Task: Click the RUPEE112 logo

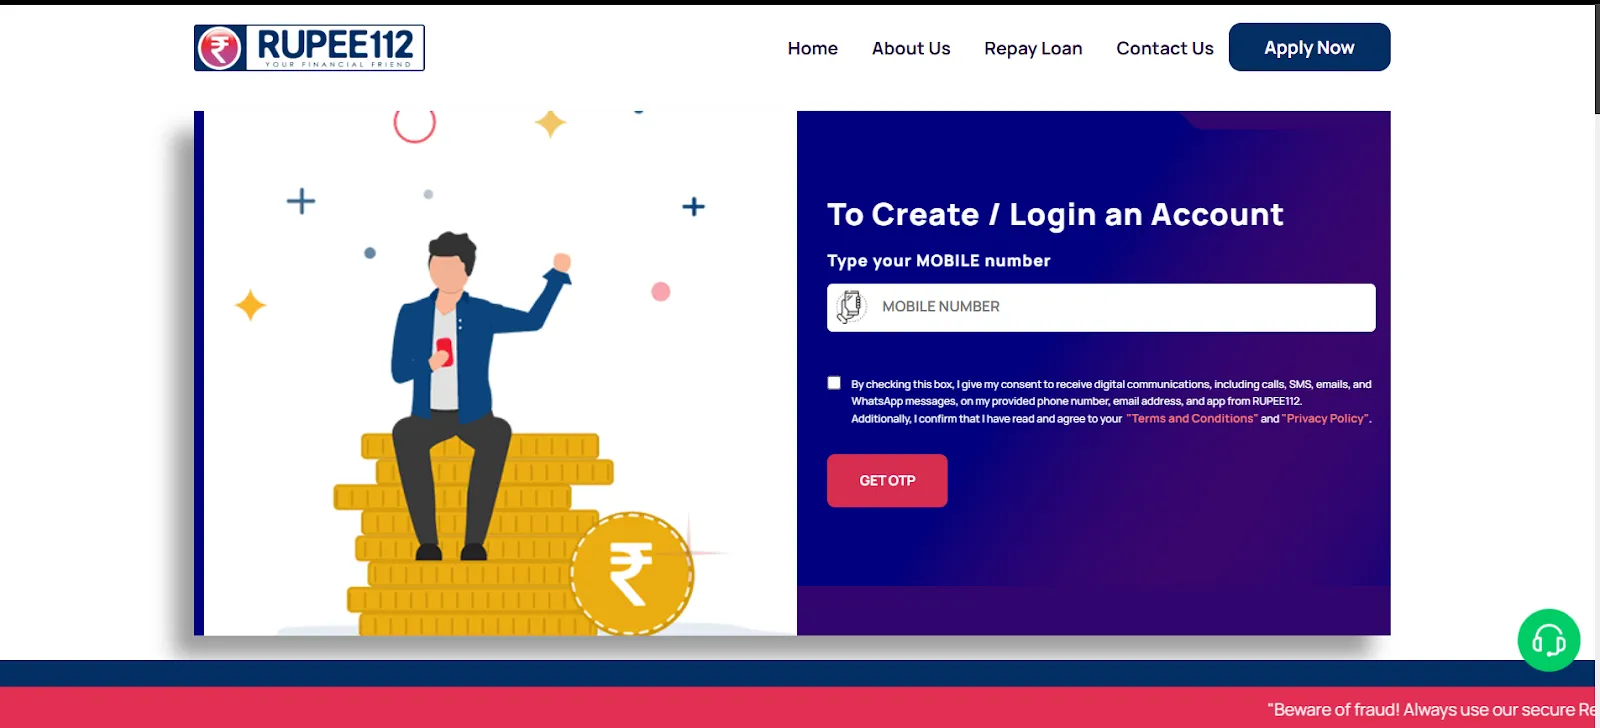Action: click(x=309, y=48)
